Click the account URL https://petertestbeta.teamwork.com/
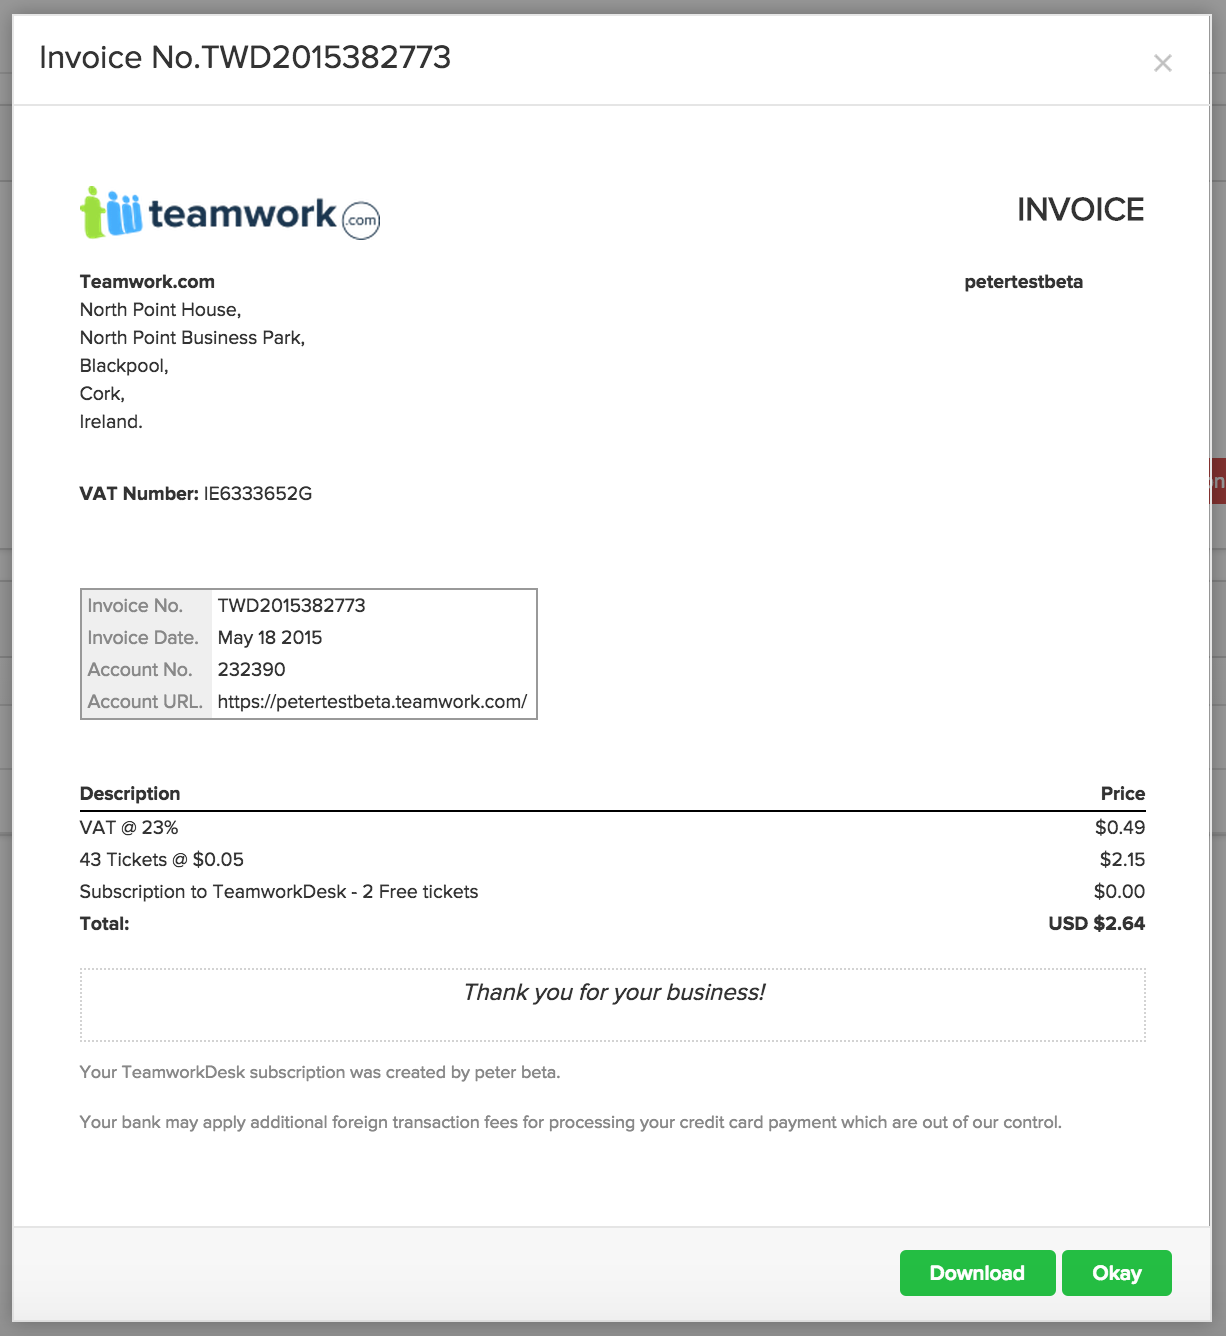1226x1336 pixels. tap(372, 702)
